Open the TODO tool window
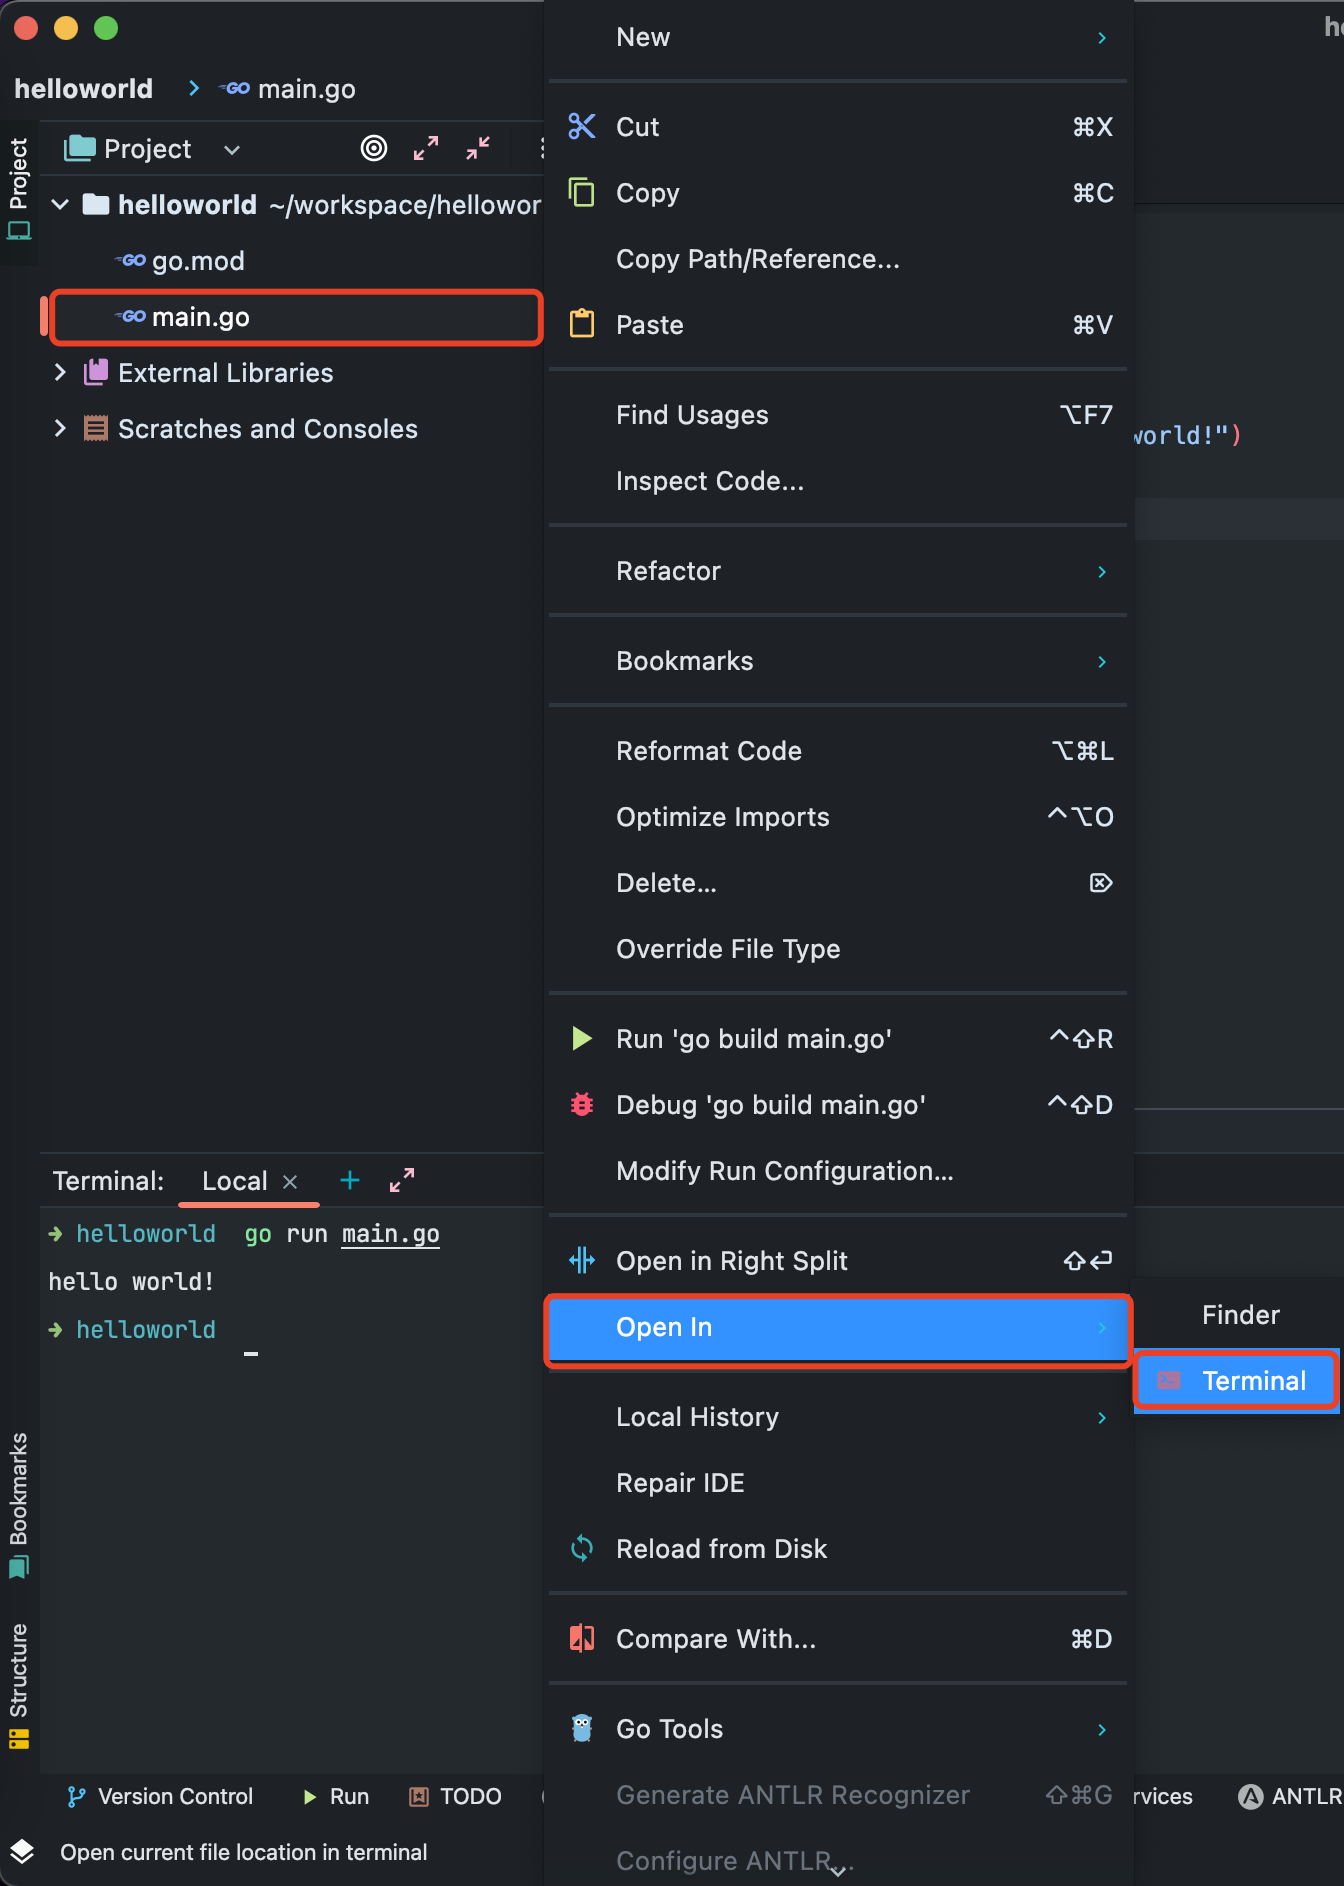The image size is (1344, 1886). (456, 1797)
